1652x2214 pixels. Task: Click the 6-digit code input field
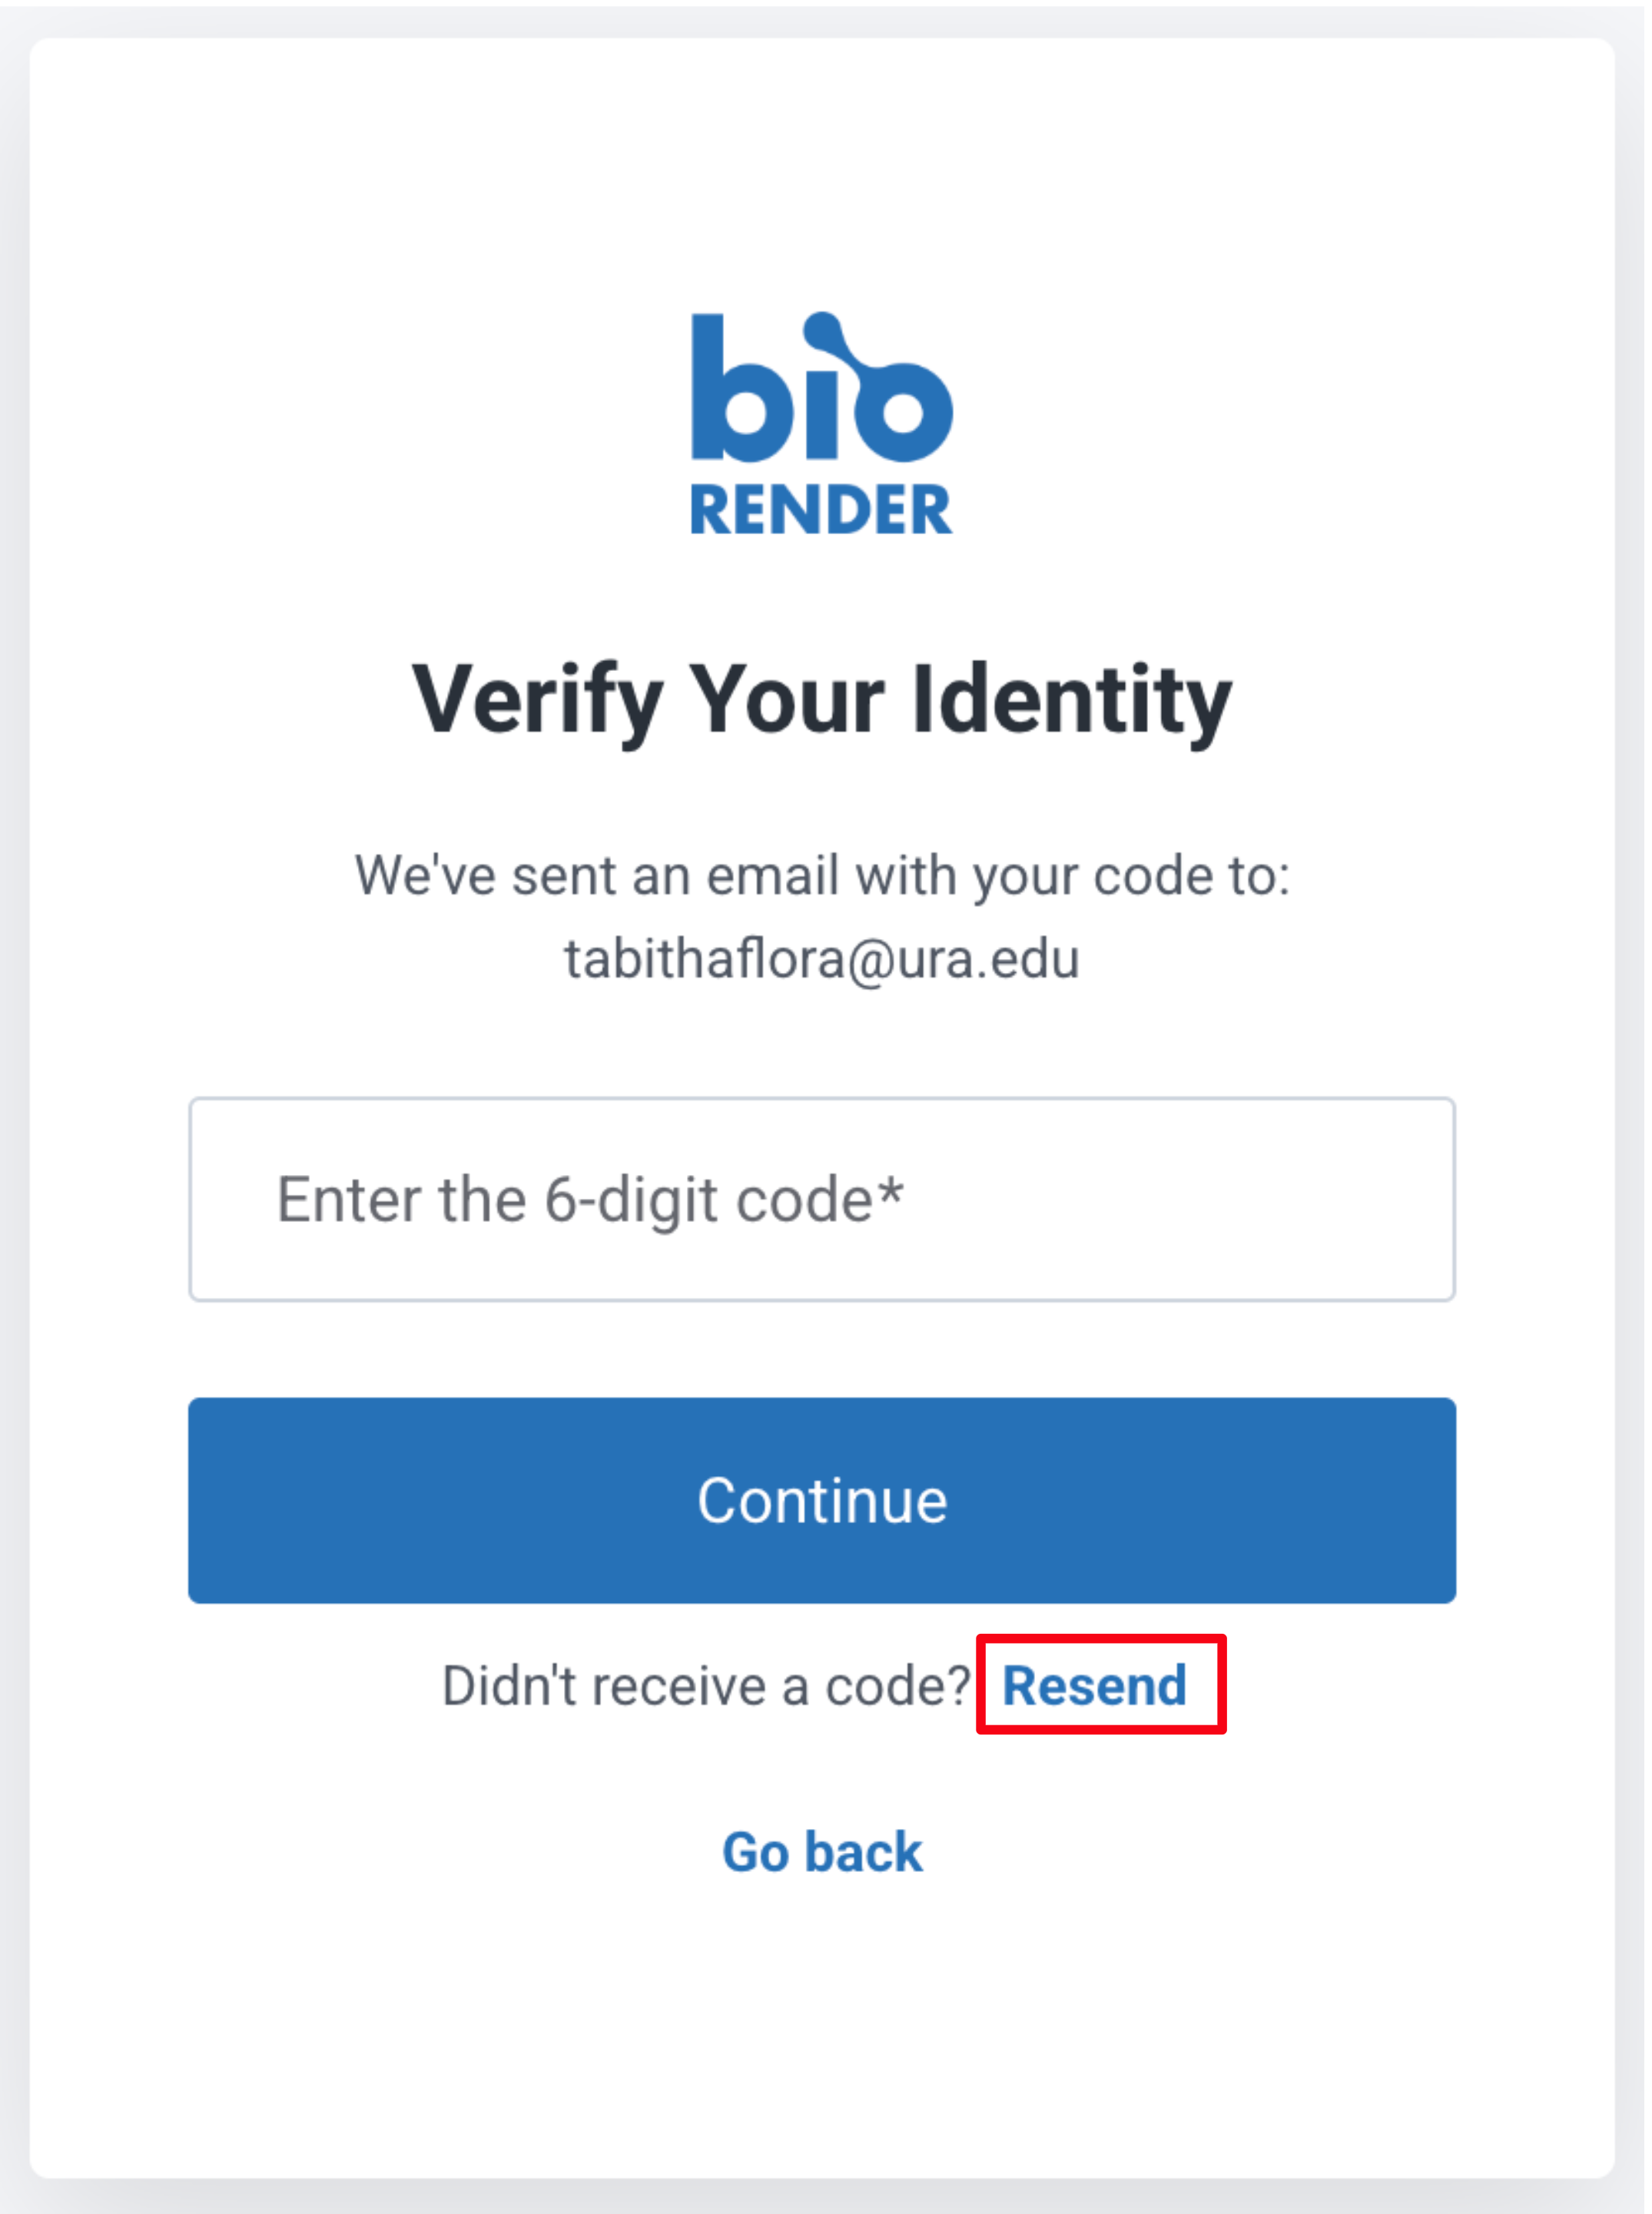click(x=821, y=1199)
